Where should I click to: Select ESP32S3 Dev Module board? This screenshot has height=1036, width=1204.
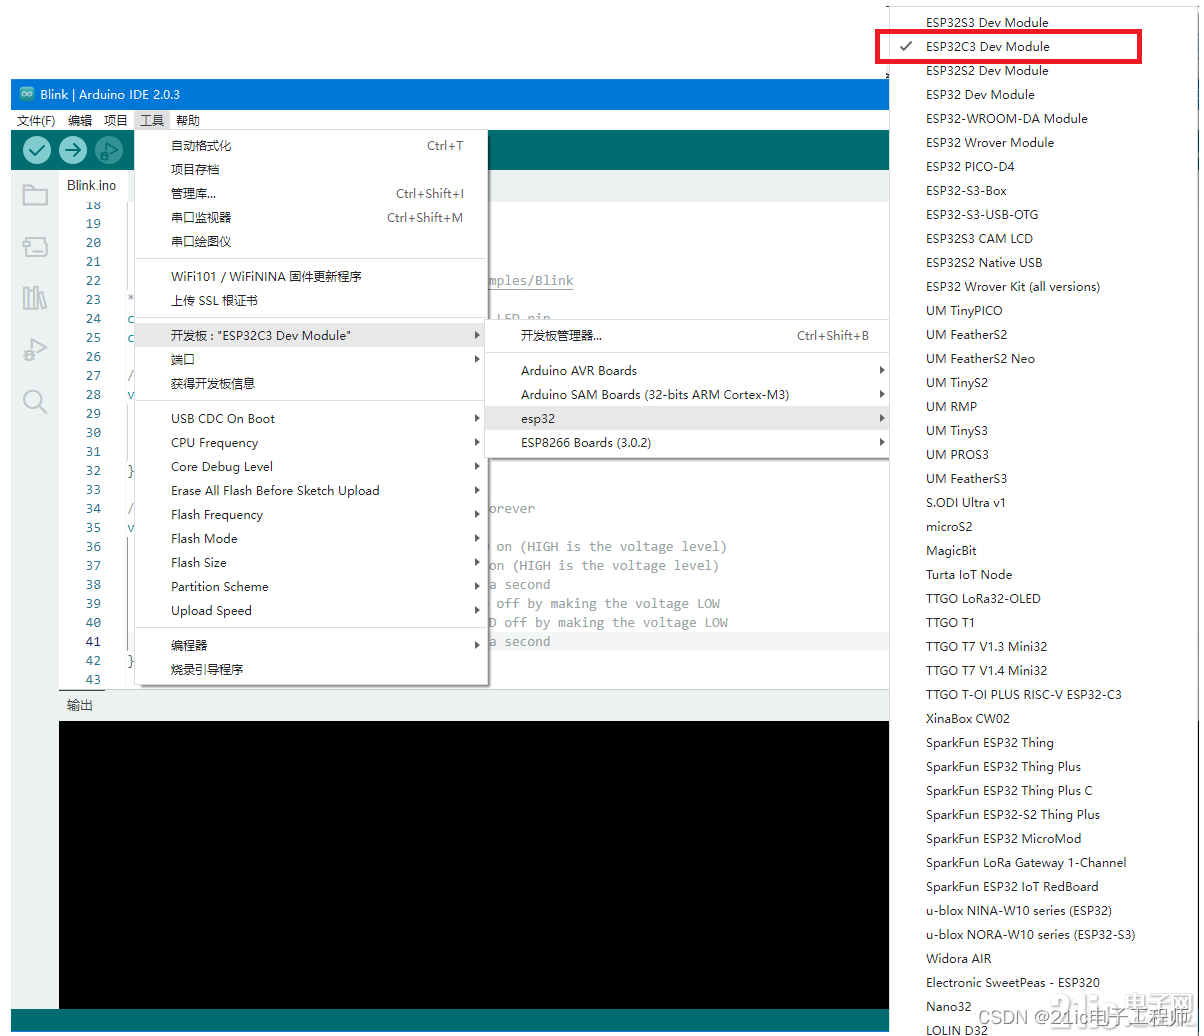click(988, 22)
